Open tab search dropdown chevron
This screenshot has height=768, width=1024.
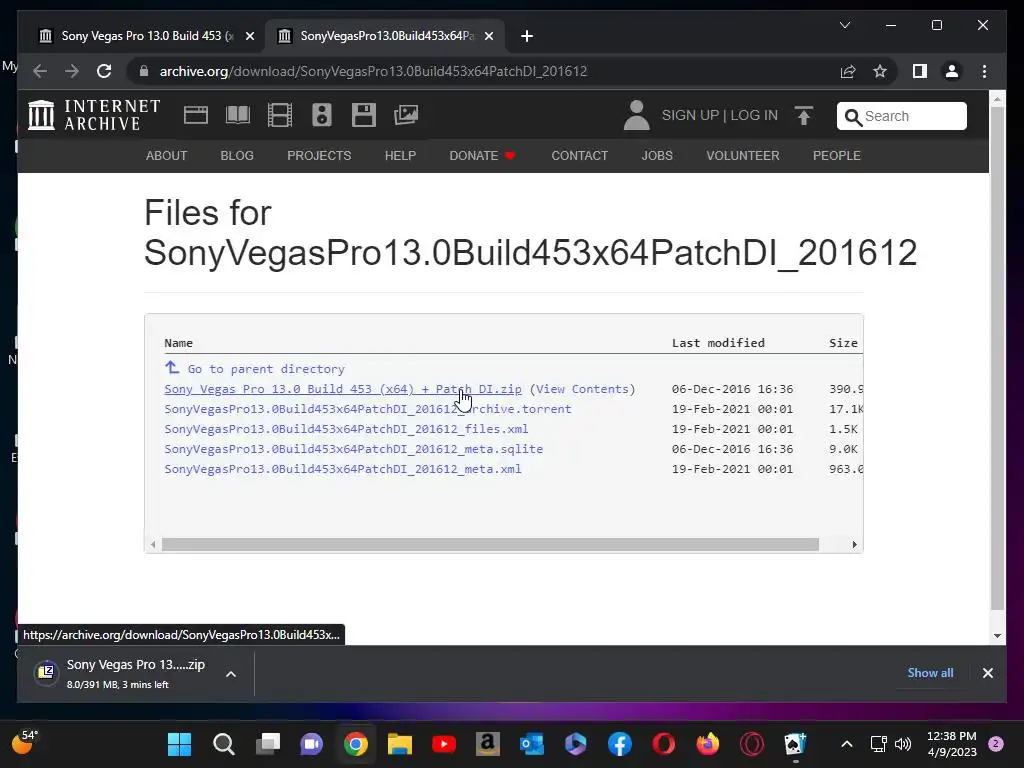pyautogui.click(x=844, y=25)
